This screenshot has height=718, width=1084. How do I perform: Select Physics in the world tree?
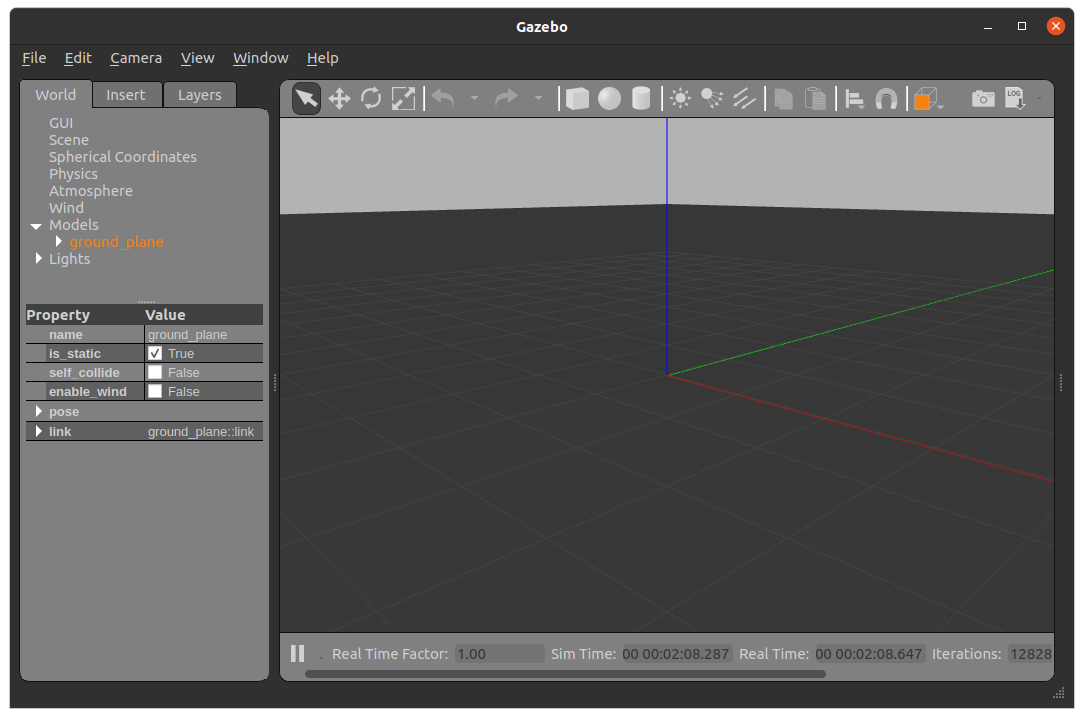pyautogui.click(x=73, y=174)
